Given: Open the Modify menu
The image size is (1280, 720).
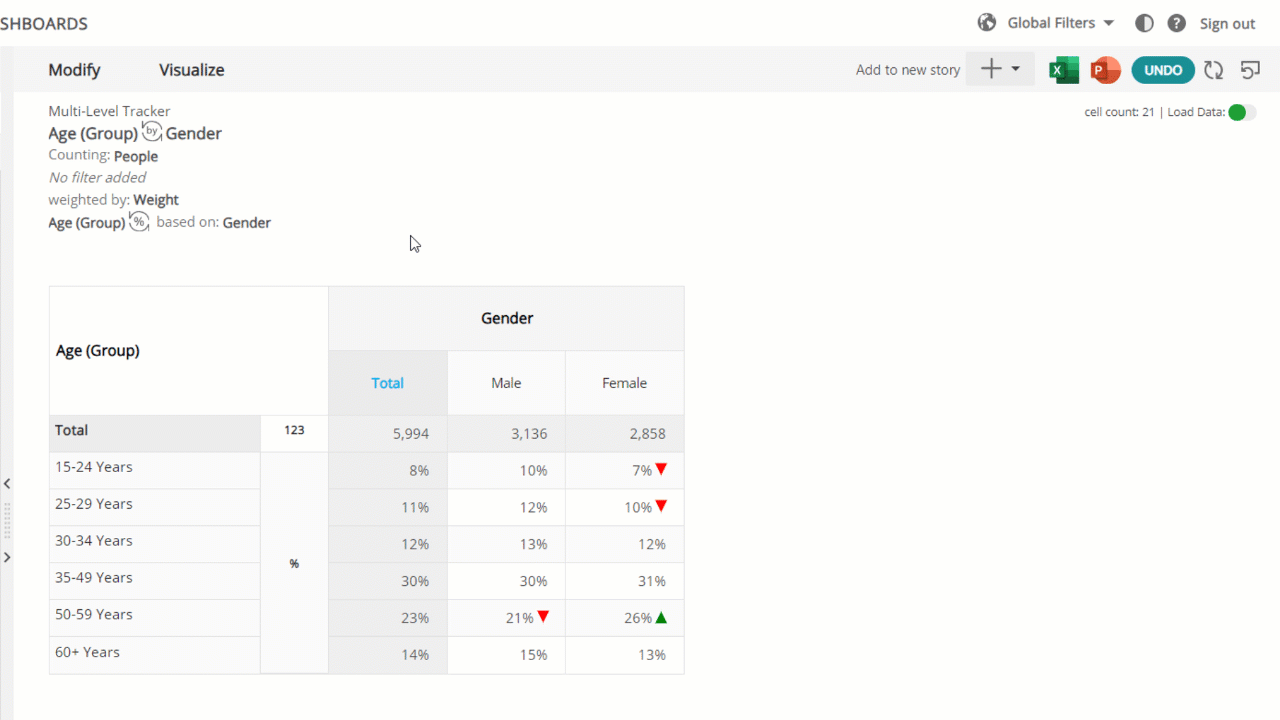Looking at the screenshot, I should coord(75,70).
